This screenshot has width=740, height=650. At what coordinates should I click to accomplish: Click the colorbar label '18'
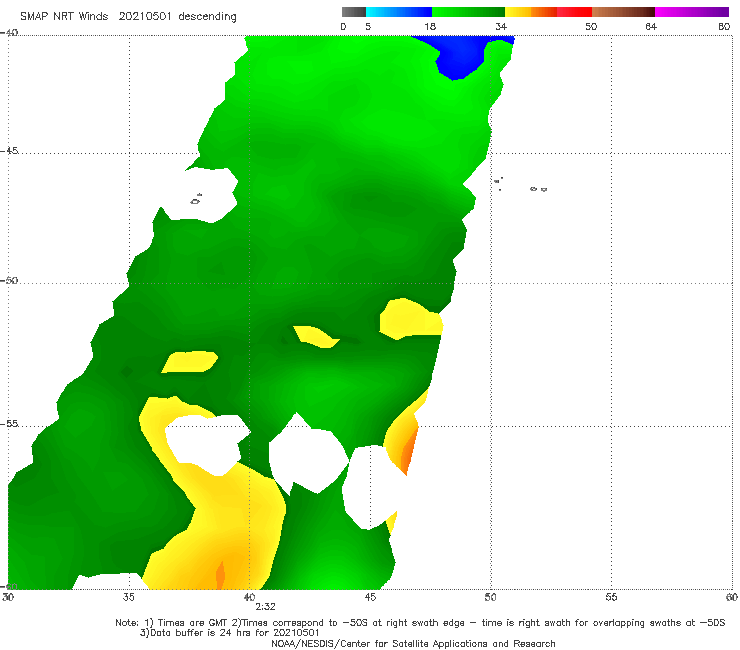tap(430, 27)
